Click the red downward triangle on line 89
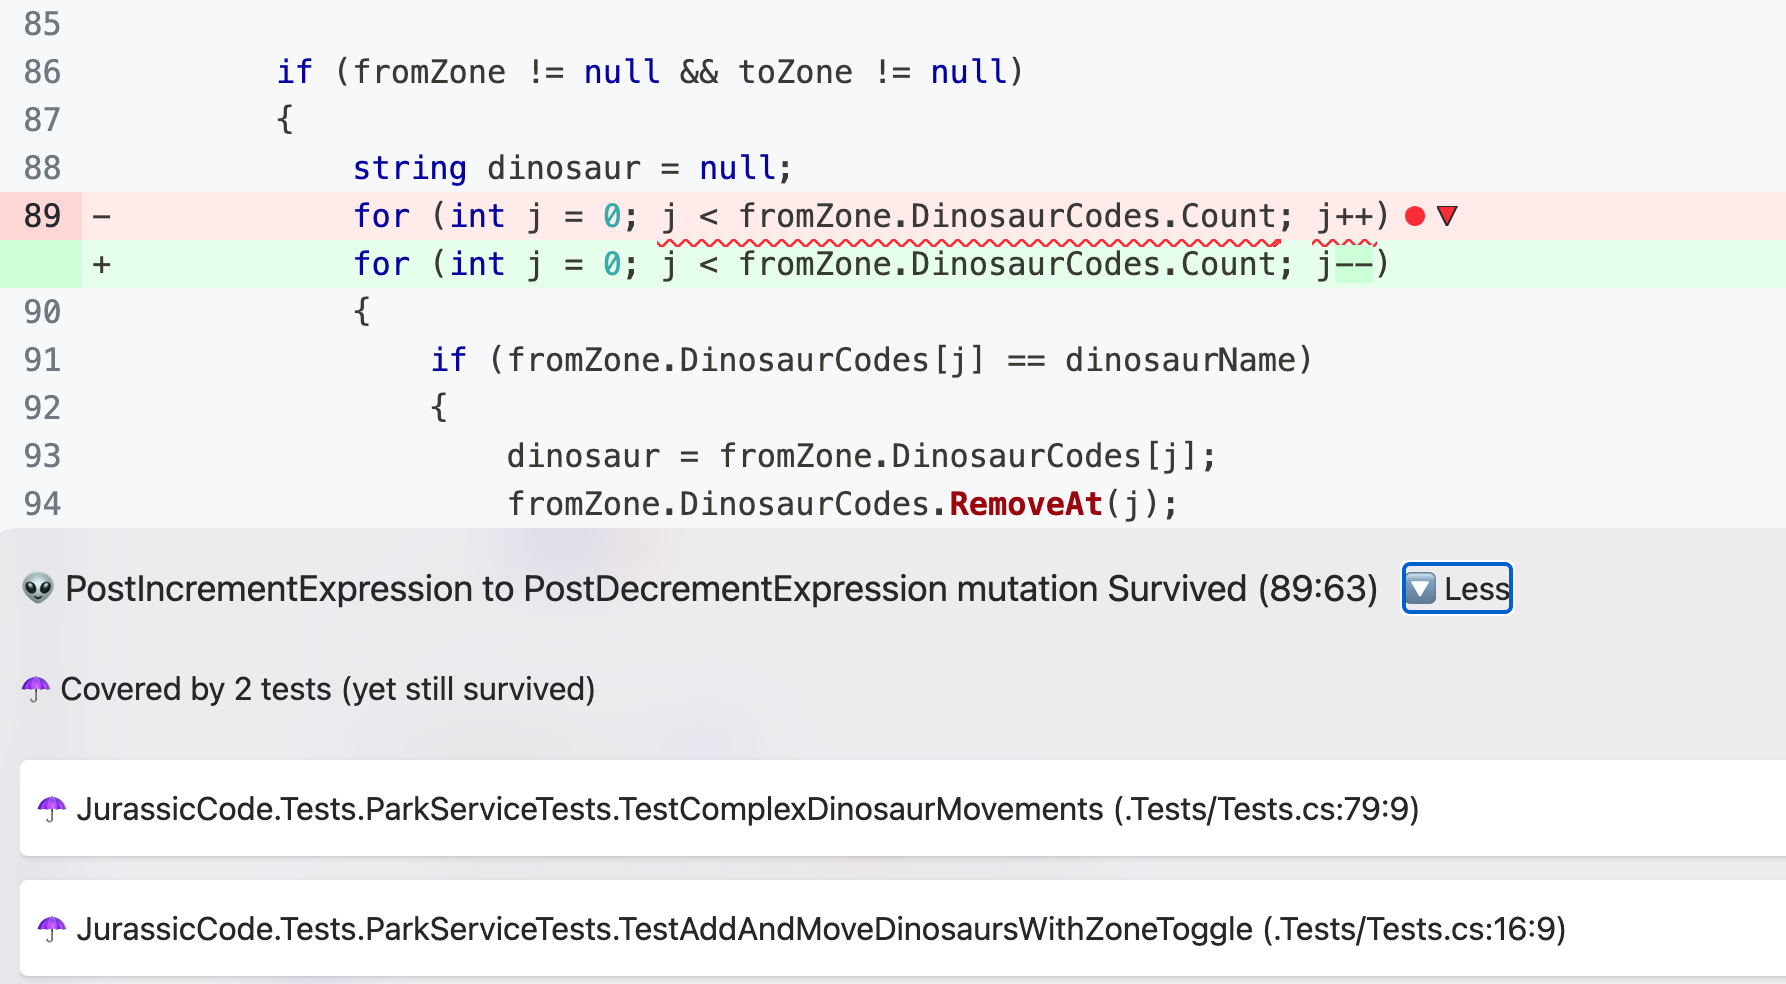Image resolution: width=1786 pixels, height=984 pixels. coord(1447,216)
